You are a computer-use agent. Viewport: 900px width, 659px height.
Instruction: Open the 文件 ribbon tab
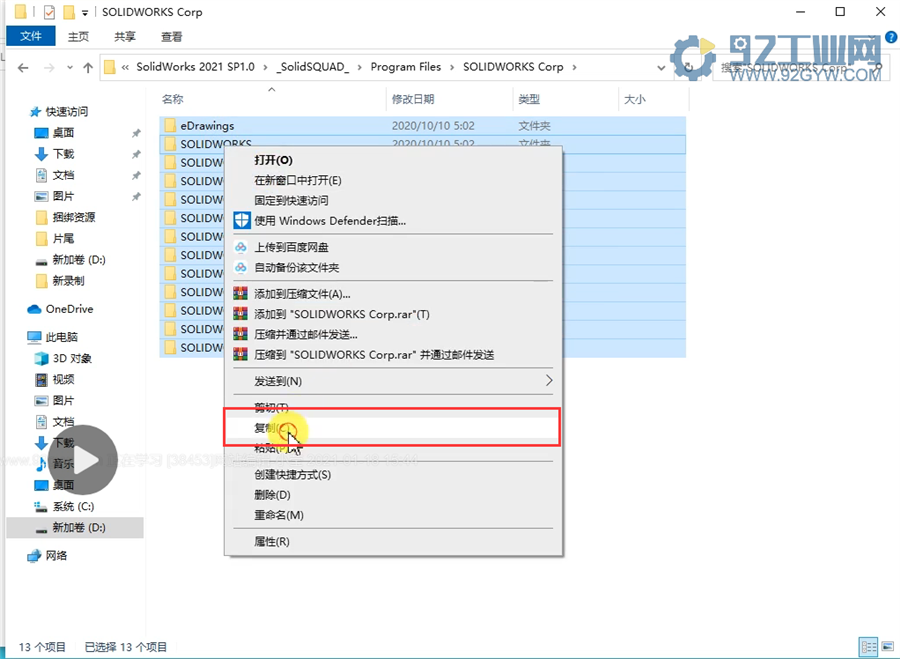(x=31, y=37)
